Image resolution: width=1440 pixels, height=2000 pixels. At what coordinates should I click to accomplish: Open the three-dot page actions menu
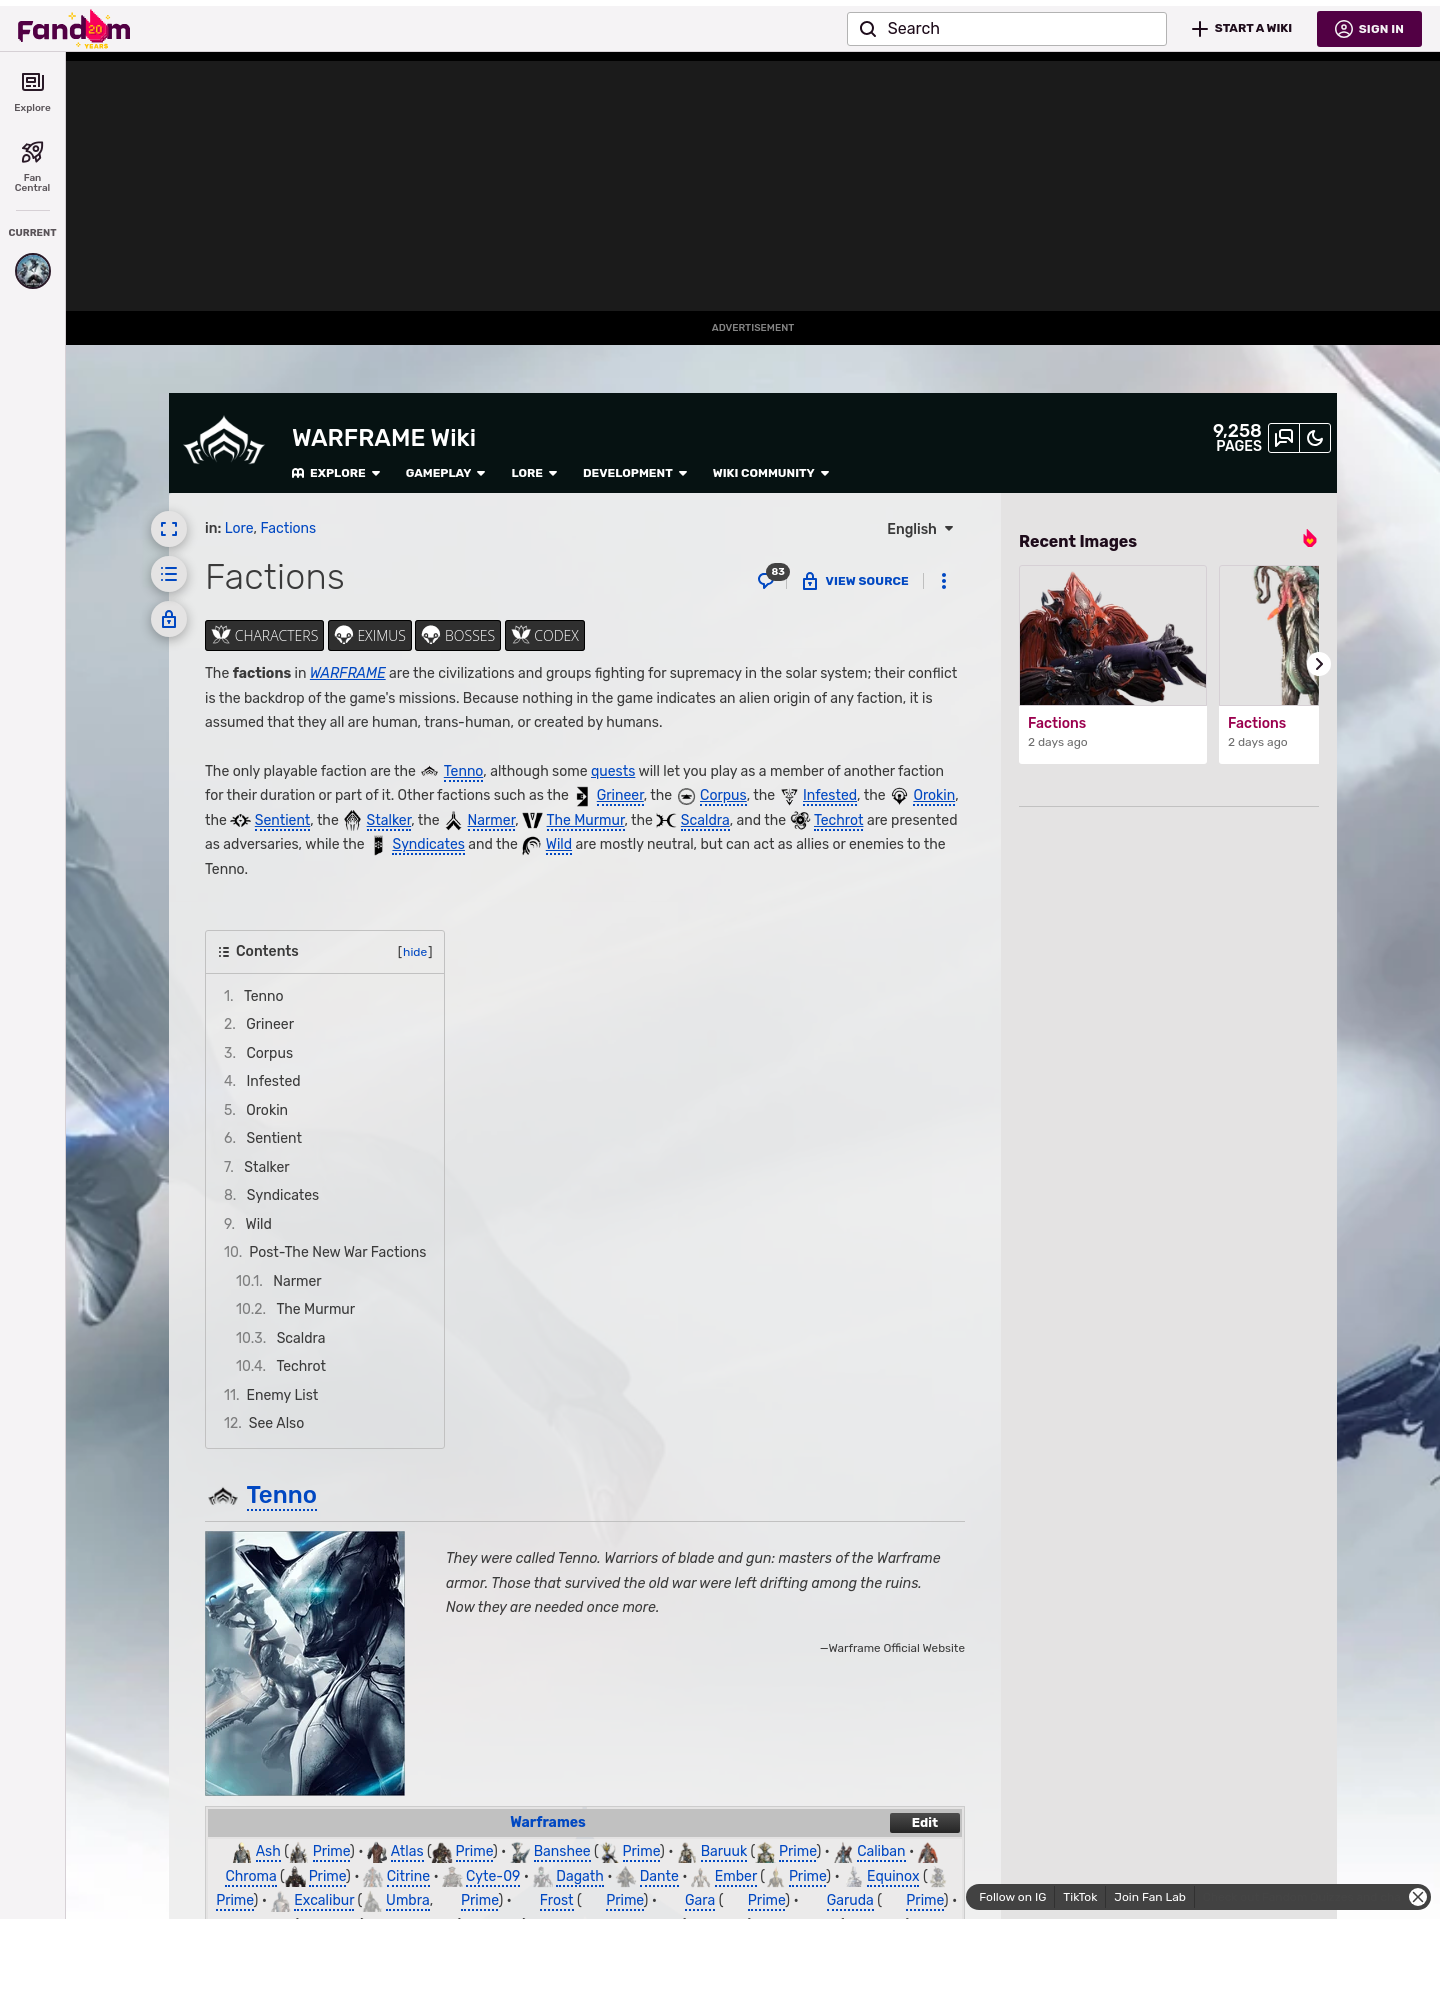coord(943,581)
